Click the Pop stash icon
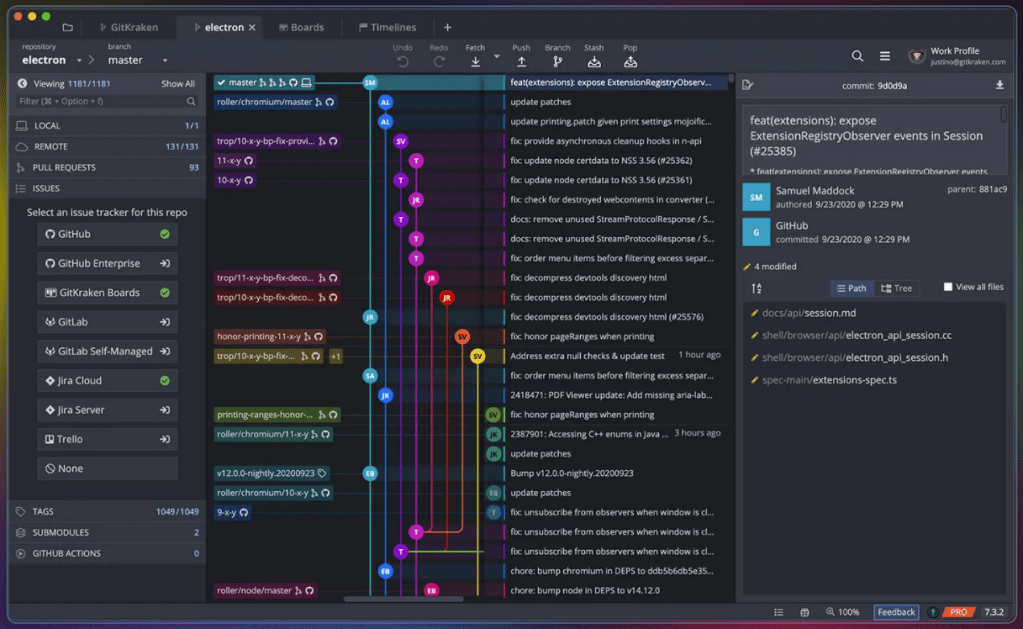Image resolution: width=1023 pixels, height=629 pixels. tap(630, 61)
